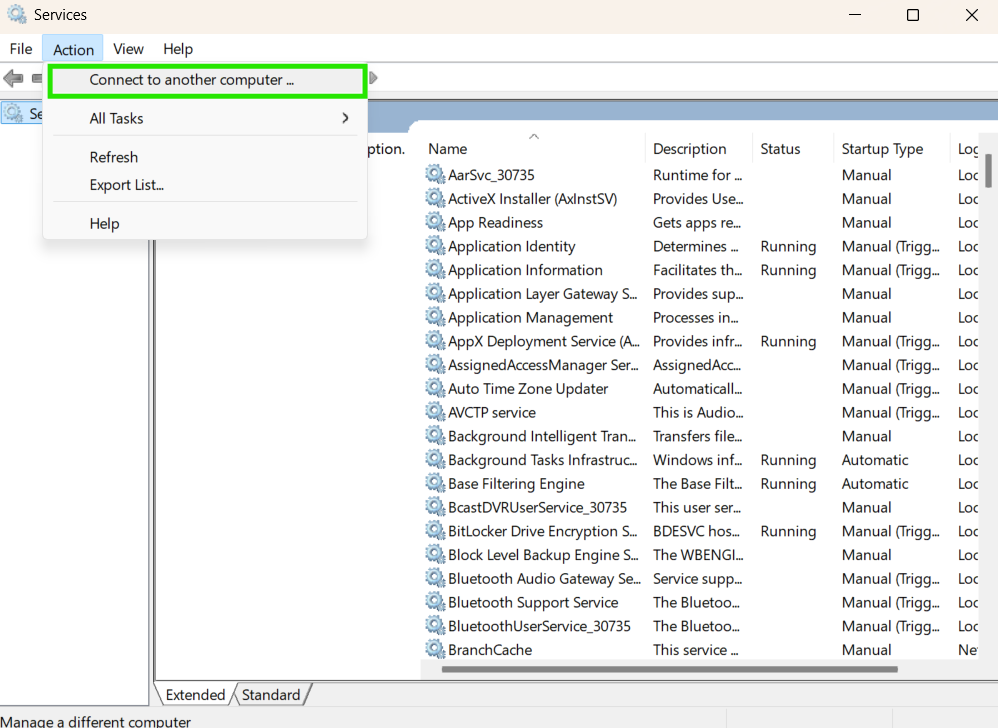
Task: Select Help in the Action dropdown menu
Action: pos(104,223)
